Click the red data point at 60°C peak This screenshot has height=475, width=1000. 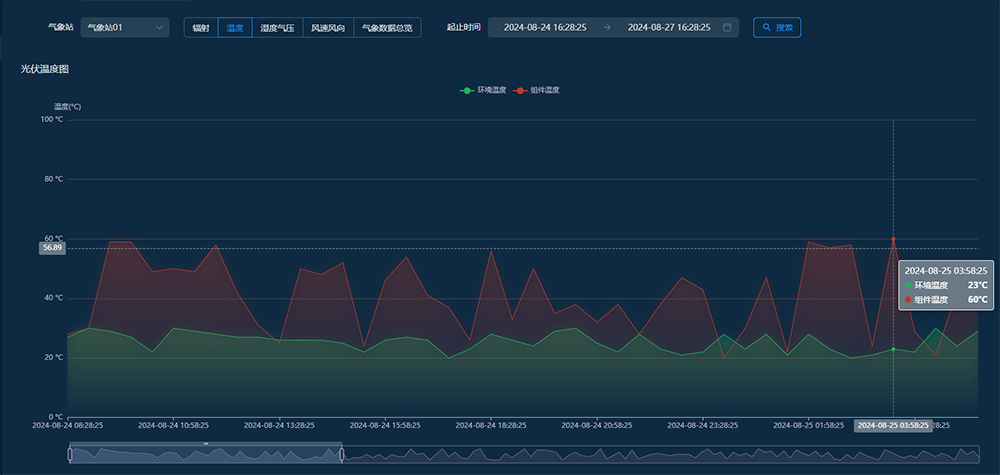point(893,240)
